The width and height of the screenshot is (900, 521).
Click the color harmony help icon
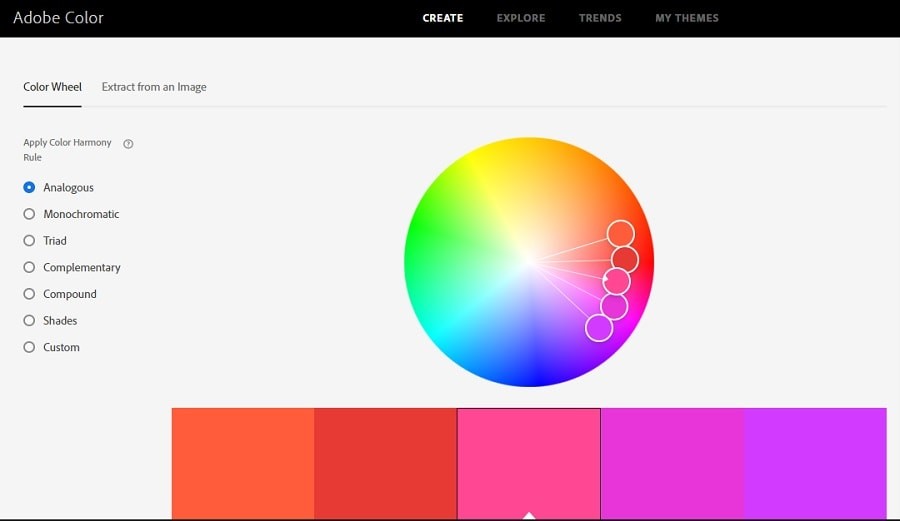click(x=128, y=144)
